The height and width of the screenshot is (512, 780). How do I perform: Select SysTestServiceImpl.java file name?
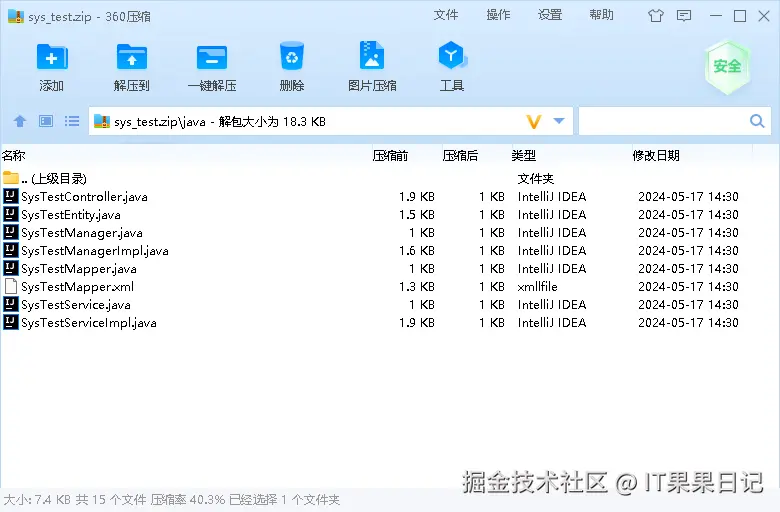pyautogui.click(x=89, y=322)
